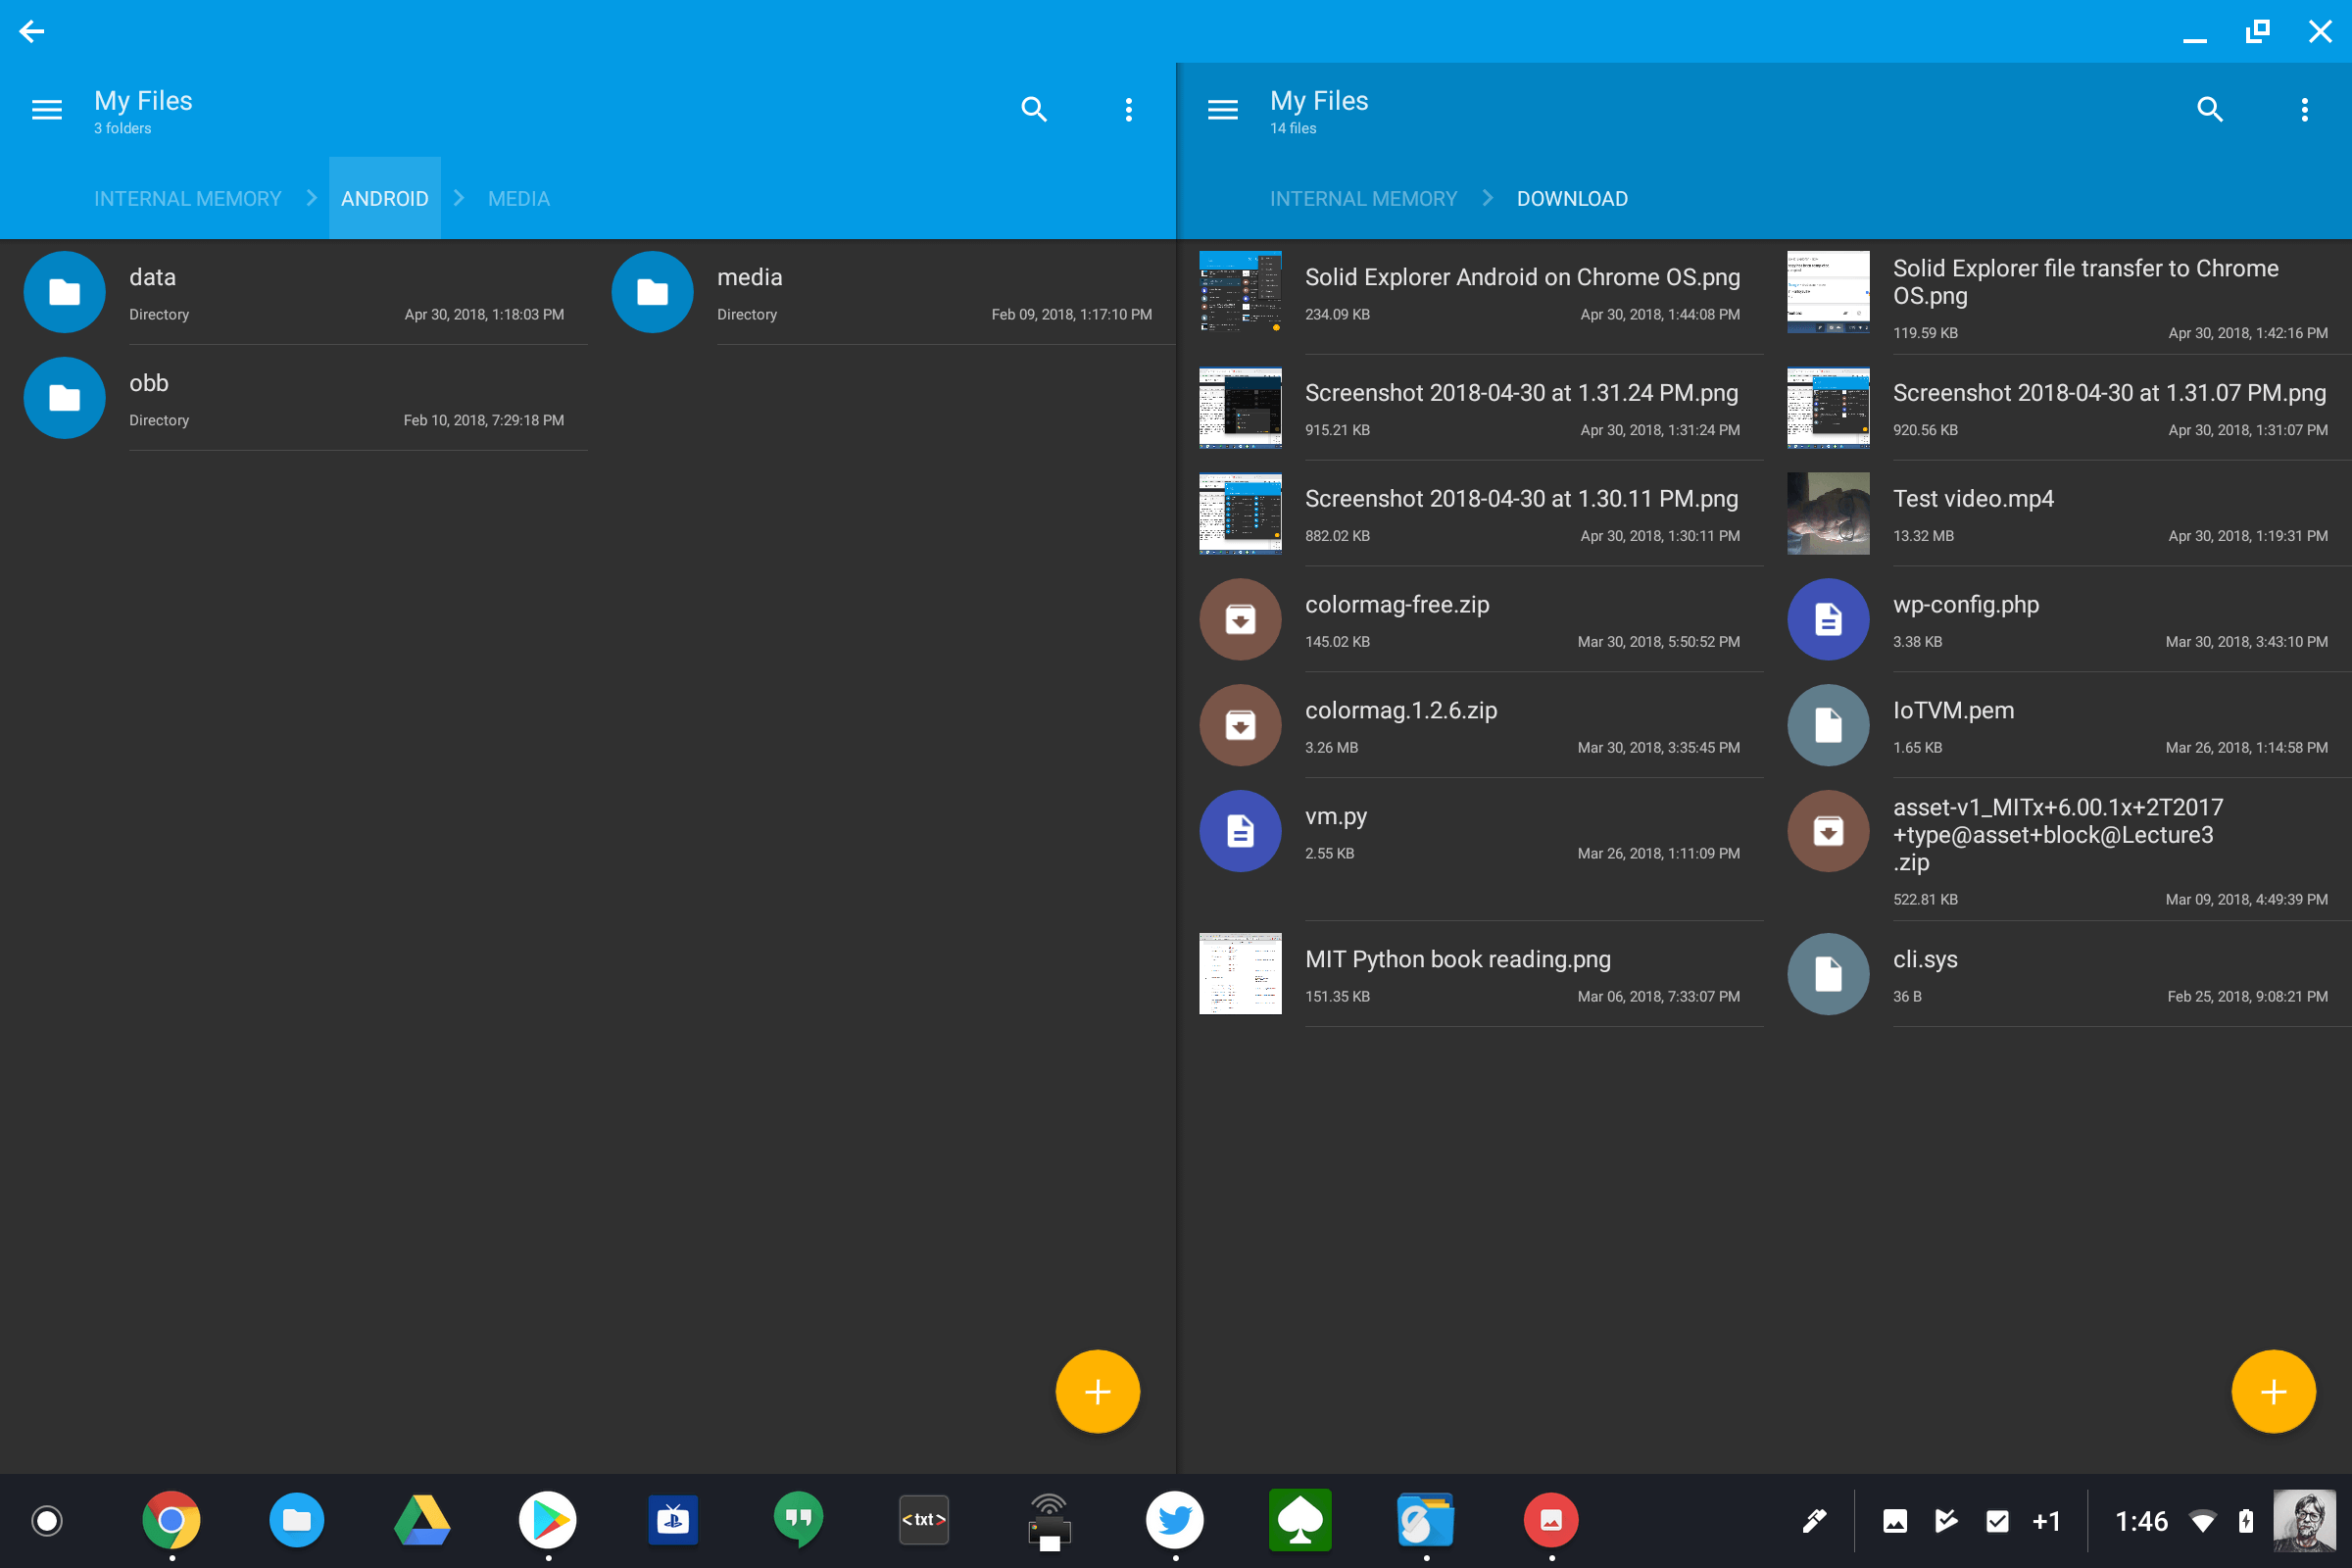Select the 'obb' directory name
The width and height of the screenshot is (2352, 1568).
[149, 383]
